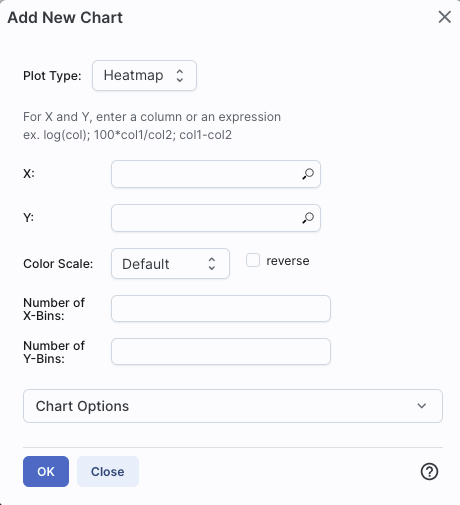Open help via question mark icon

click(x=429, y=472)
